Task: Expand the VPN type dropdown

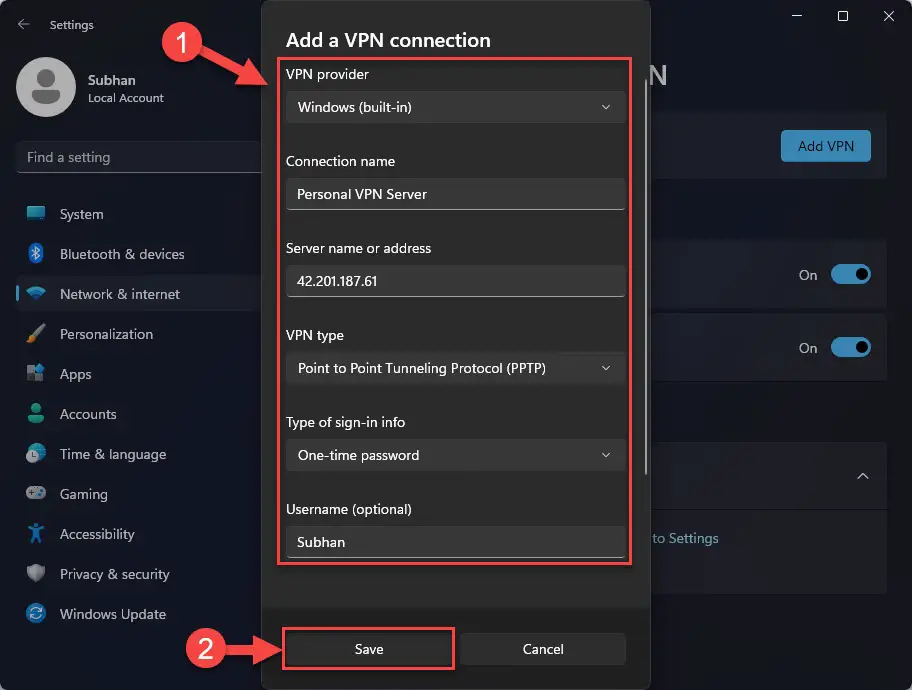Action: click(x=455, y=368)
